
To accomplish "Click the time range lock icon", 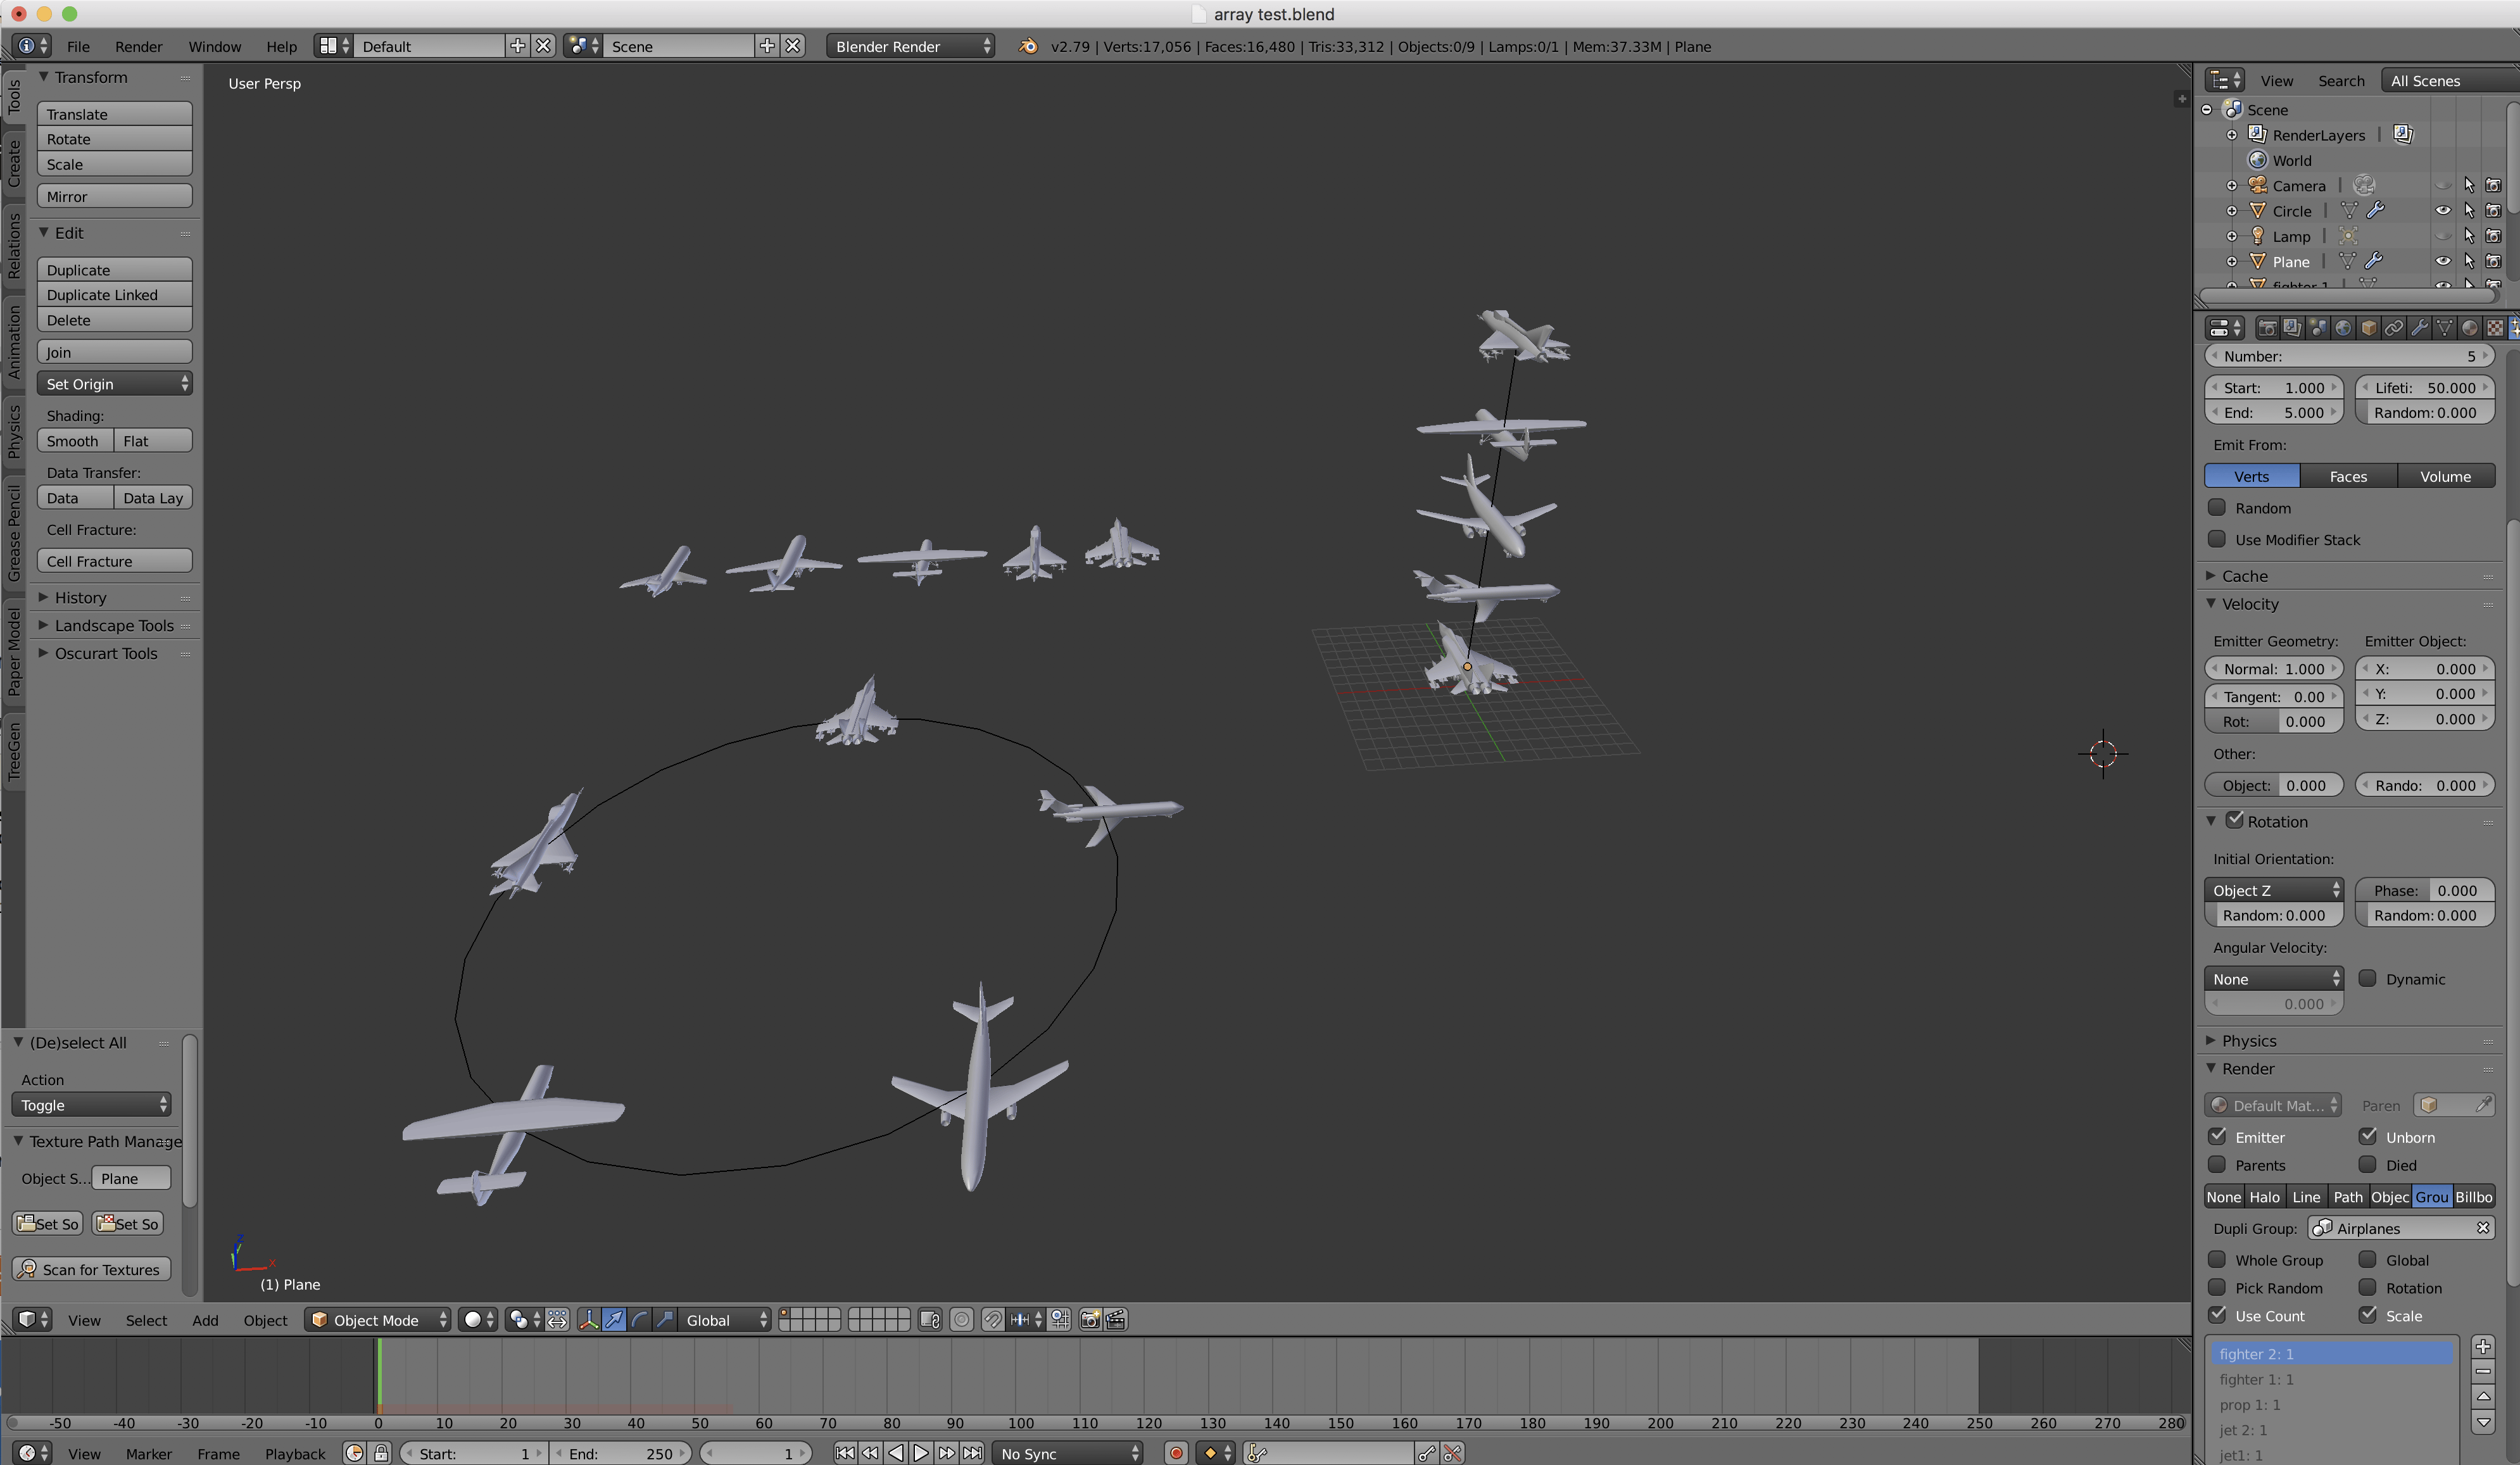I will click(381, 1453).
